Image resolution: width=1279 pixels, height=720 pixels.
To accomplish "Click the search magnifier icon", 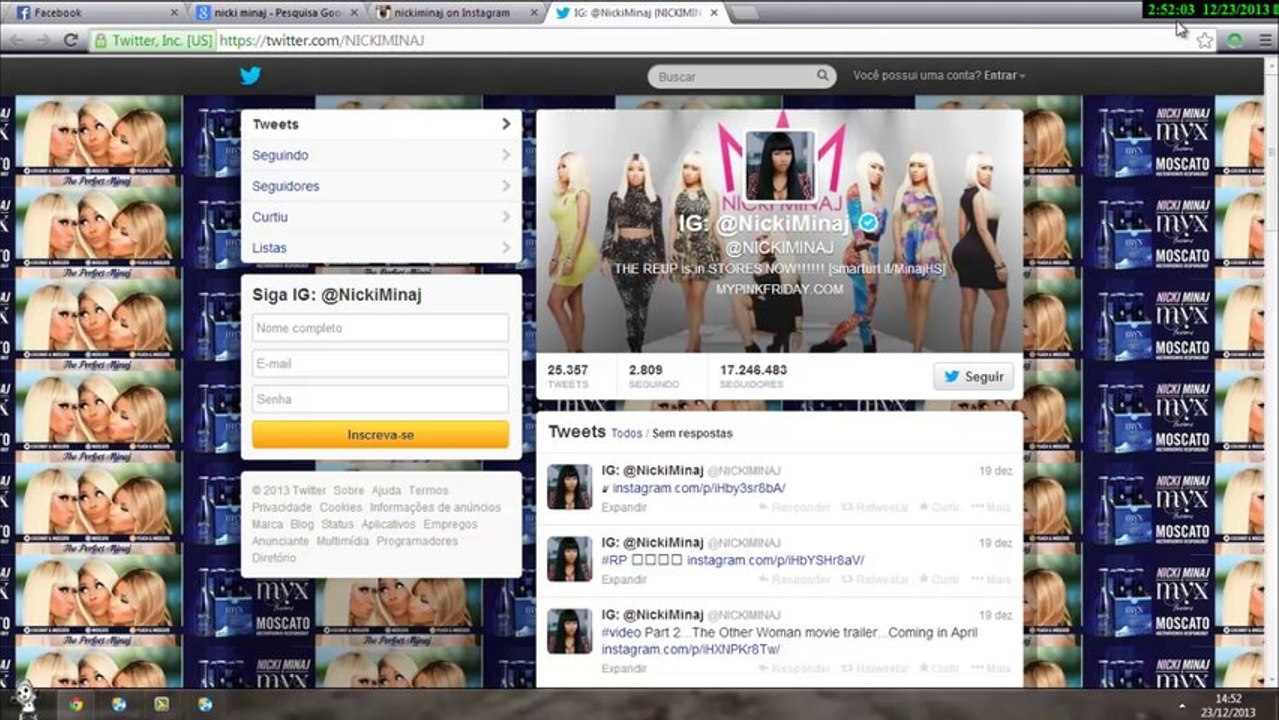I will (x=822, y=76).
